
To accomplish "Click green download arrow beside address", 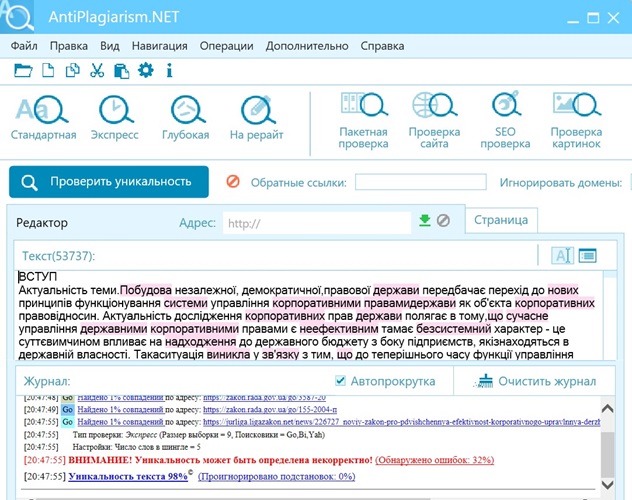I will point(424,221).
